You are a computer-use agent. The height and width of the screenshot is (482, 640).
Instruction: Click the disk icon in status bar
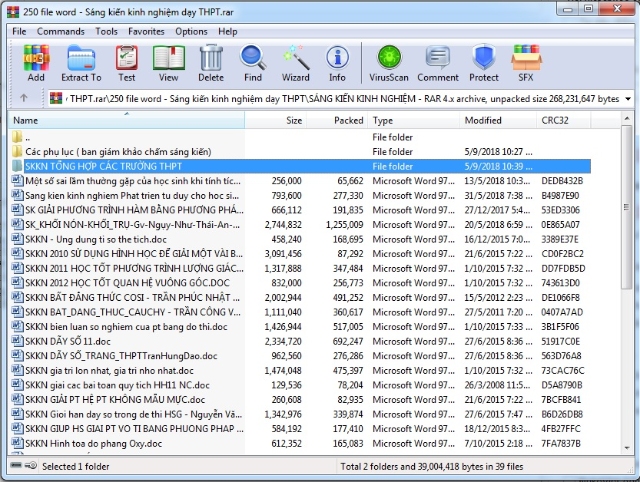[16, 466]
